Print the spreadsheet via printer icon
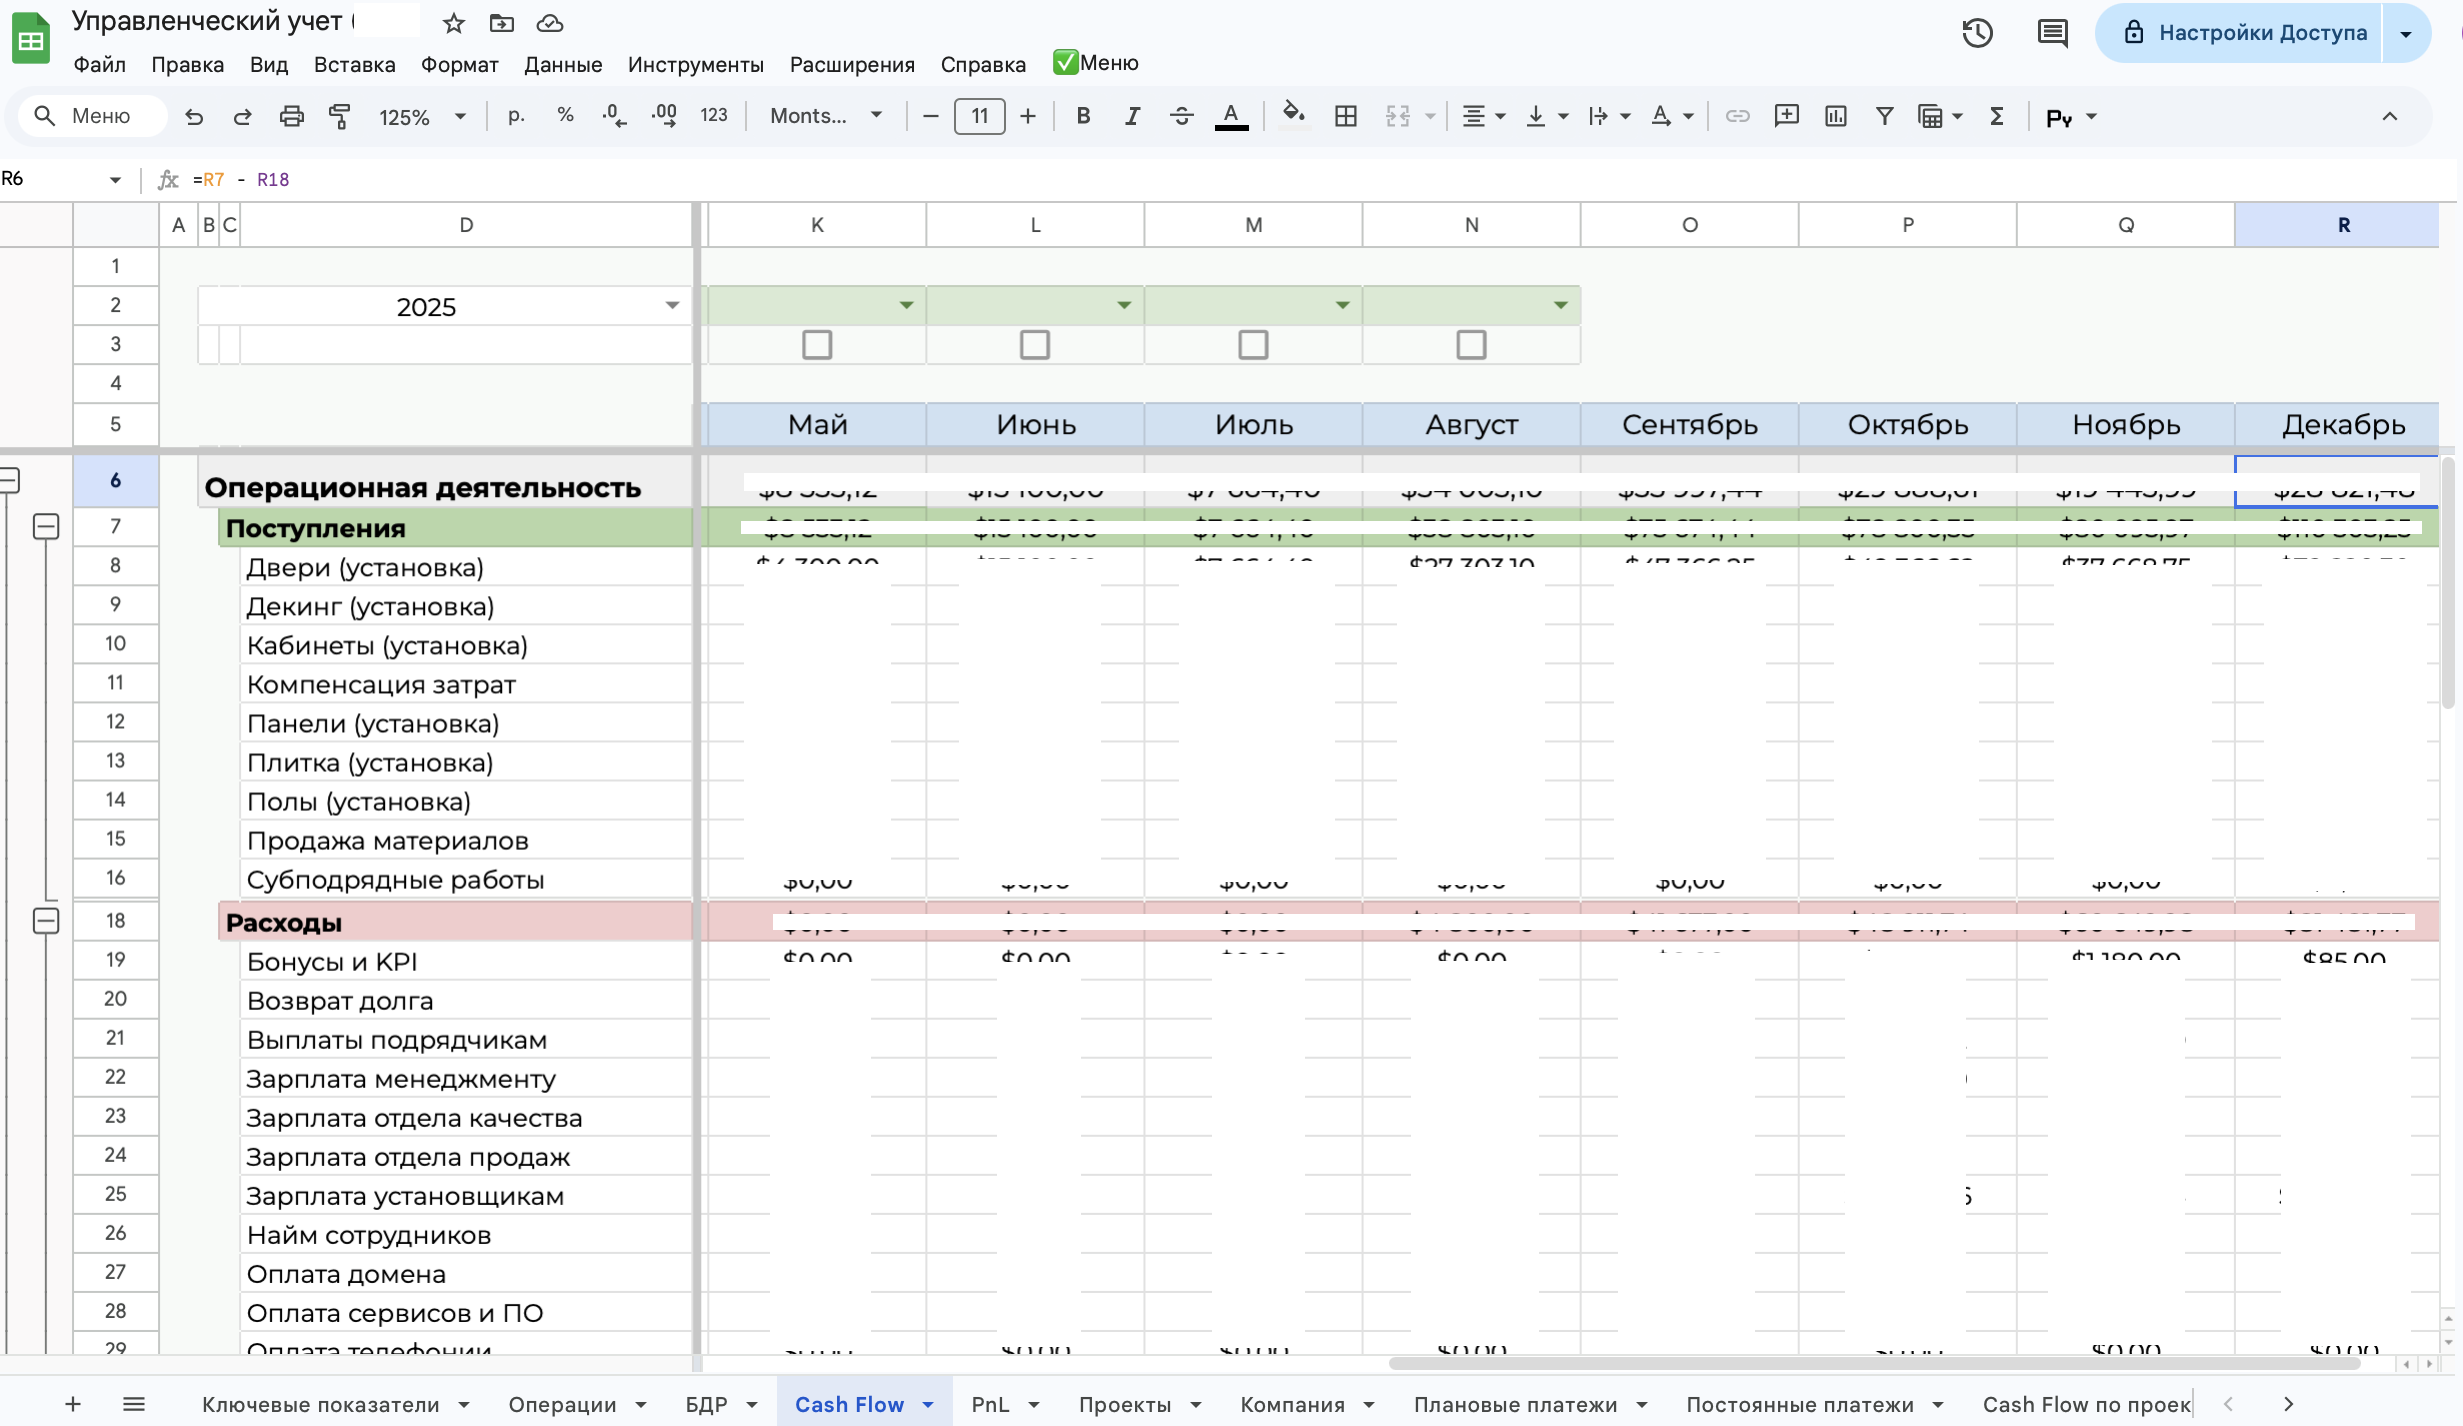This screenshot has height=1426, width=2463. 291,117
